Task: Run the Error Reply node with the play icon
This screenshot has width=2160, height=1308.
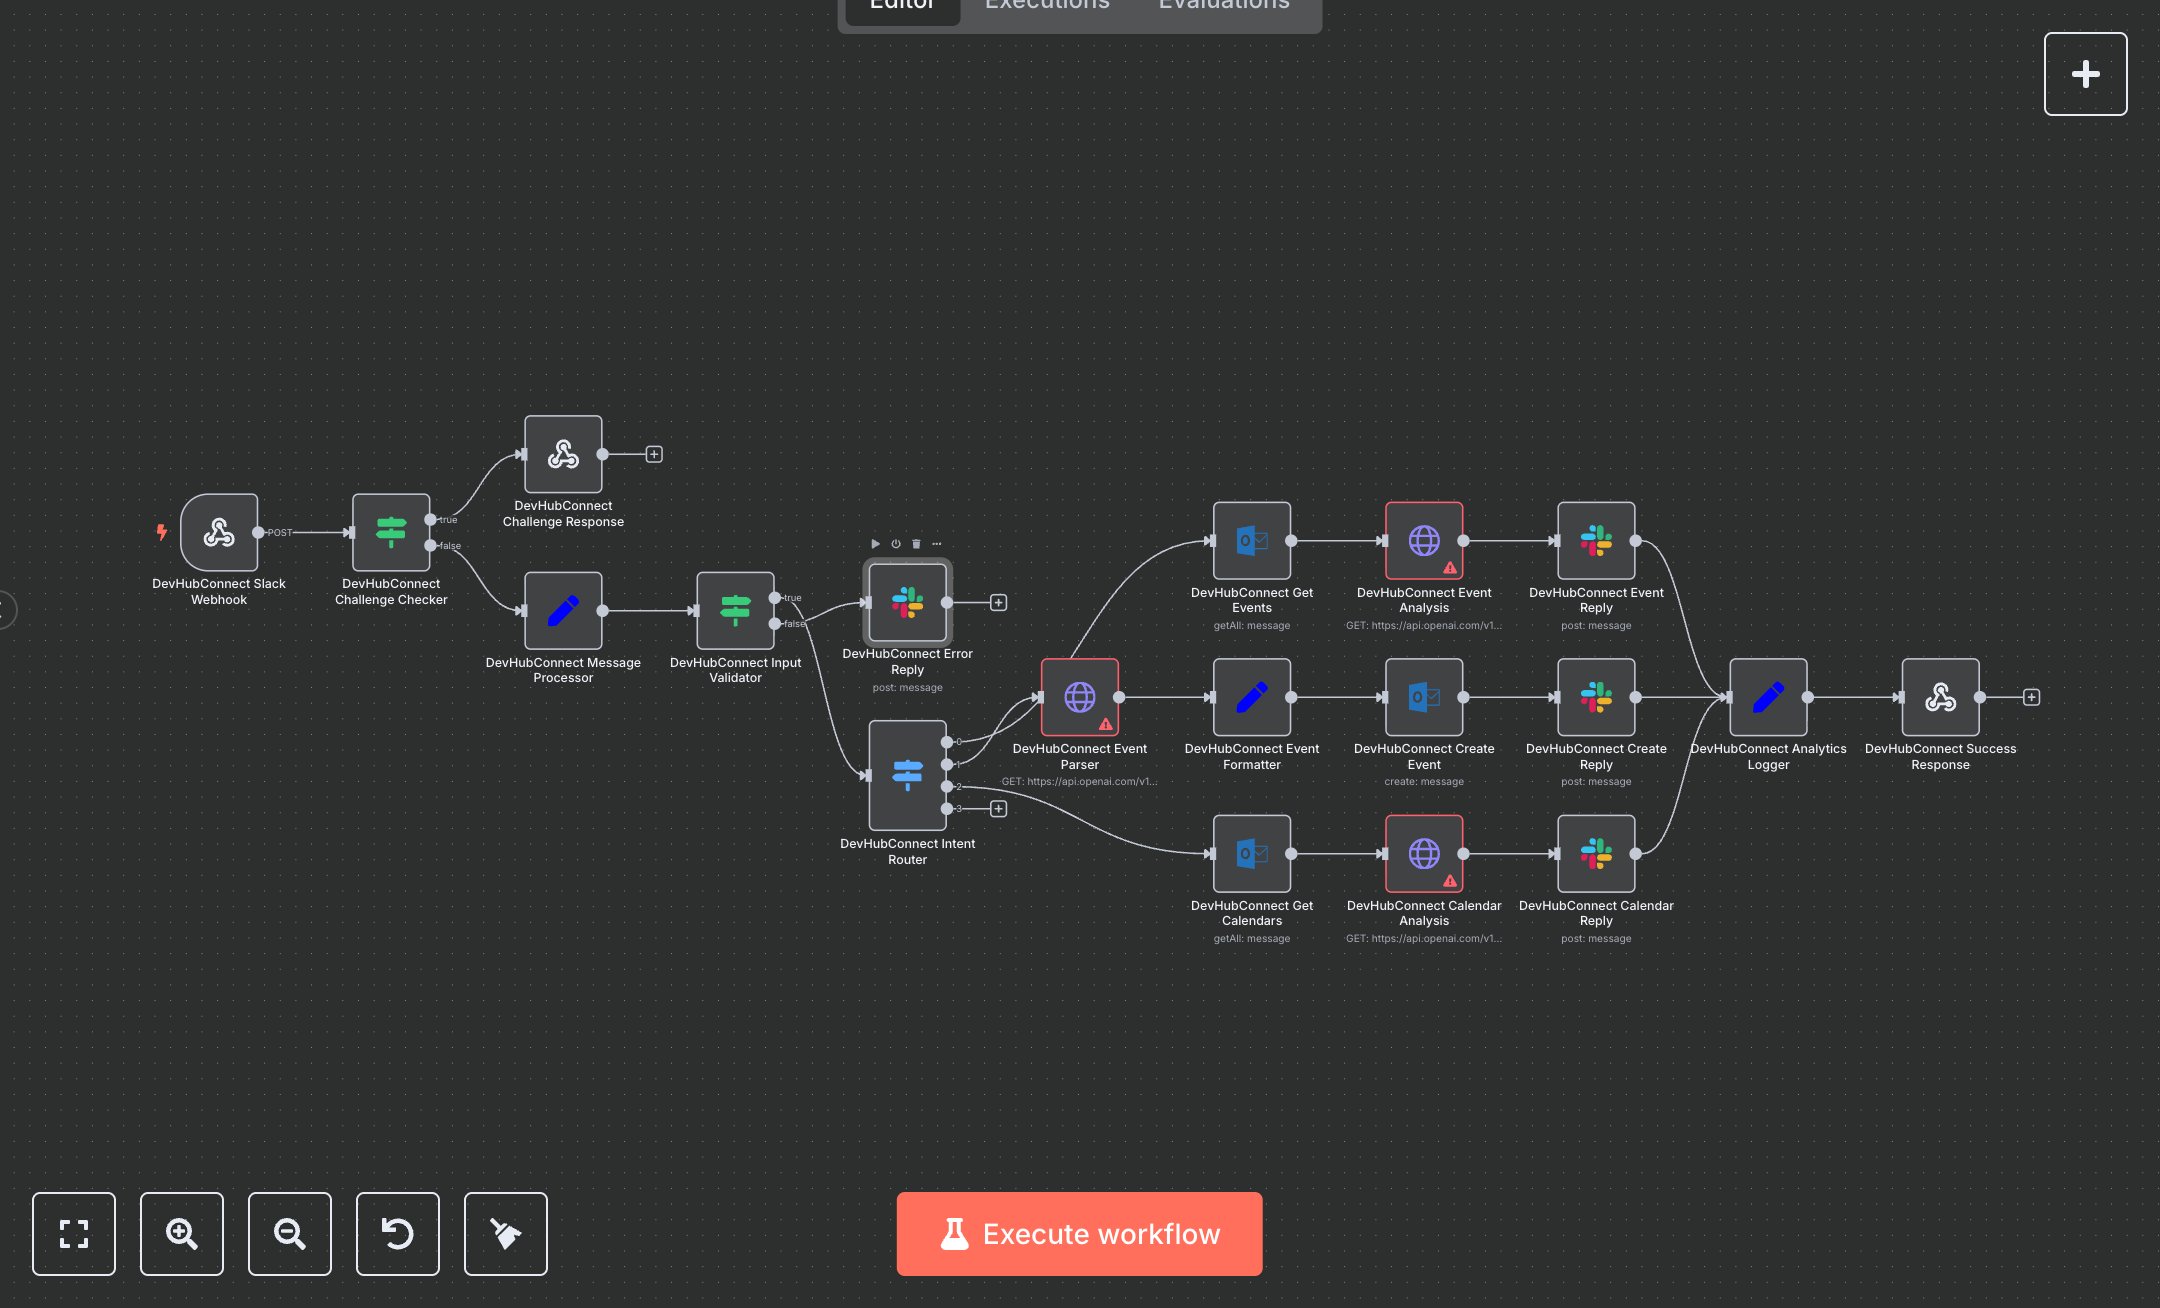Action: (x=875, y=544)
